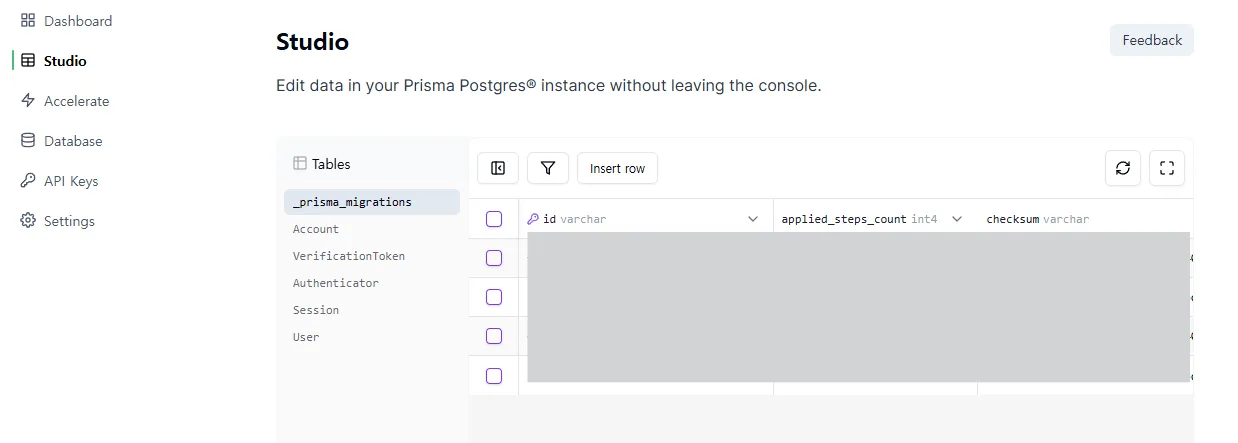Expand the applied_steps_count column dropdown
This screenshot has height=443, width=1238.
tap(957, 219)
